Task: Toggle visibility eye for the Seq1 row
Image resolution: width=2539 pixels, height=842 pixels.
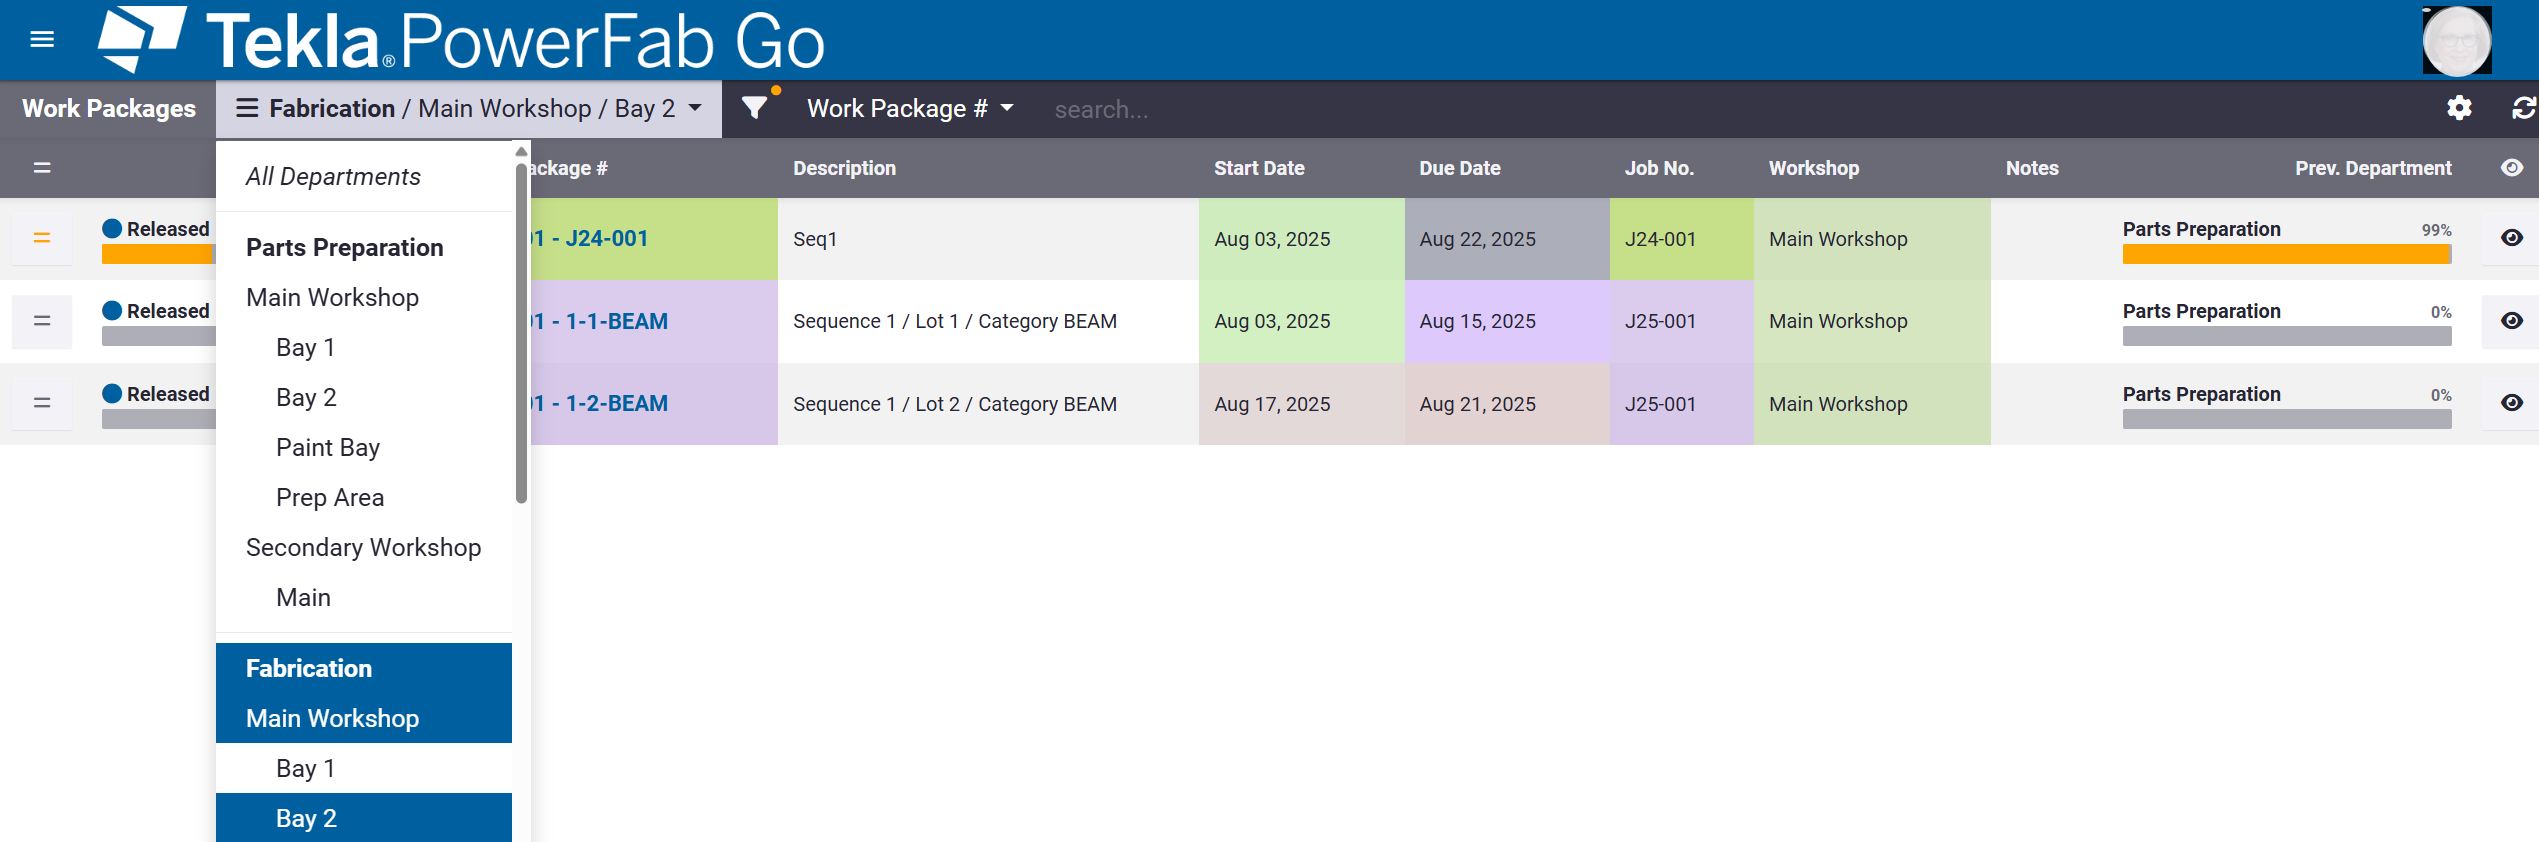Action: coord(2511,238)
